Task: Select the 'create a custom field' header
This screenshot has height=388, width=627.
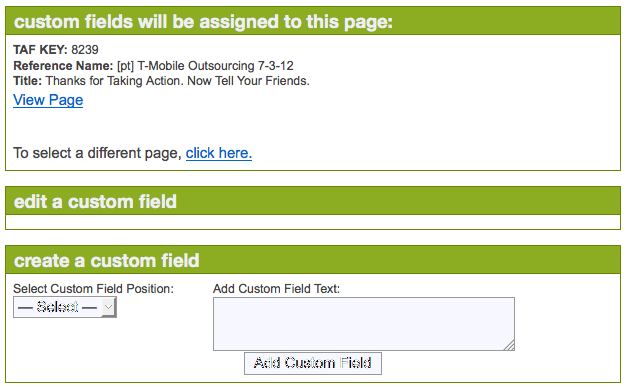Action: [x=106, y=261]
